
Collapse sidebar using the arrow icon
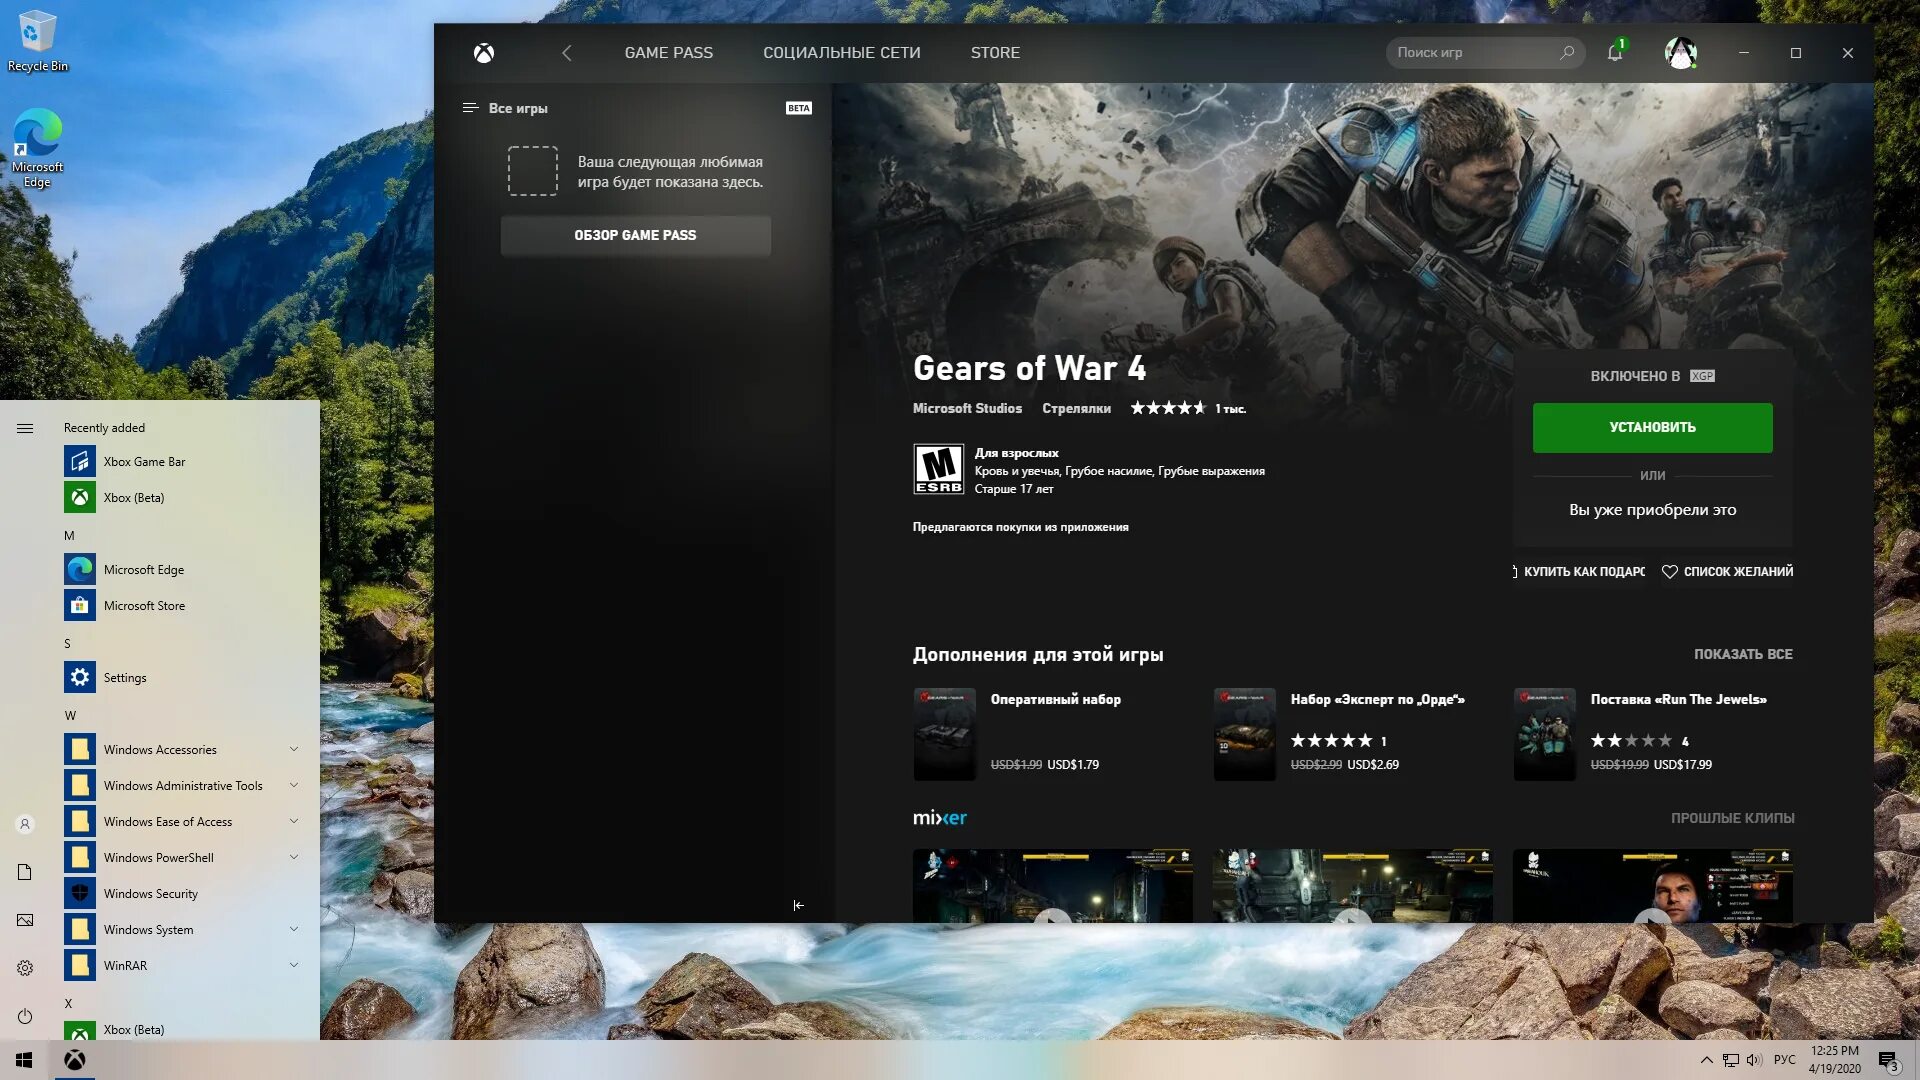coord(798,905)
